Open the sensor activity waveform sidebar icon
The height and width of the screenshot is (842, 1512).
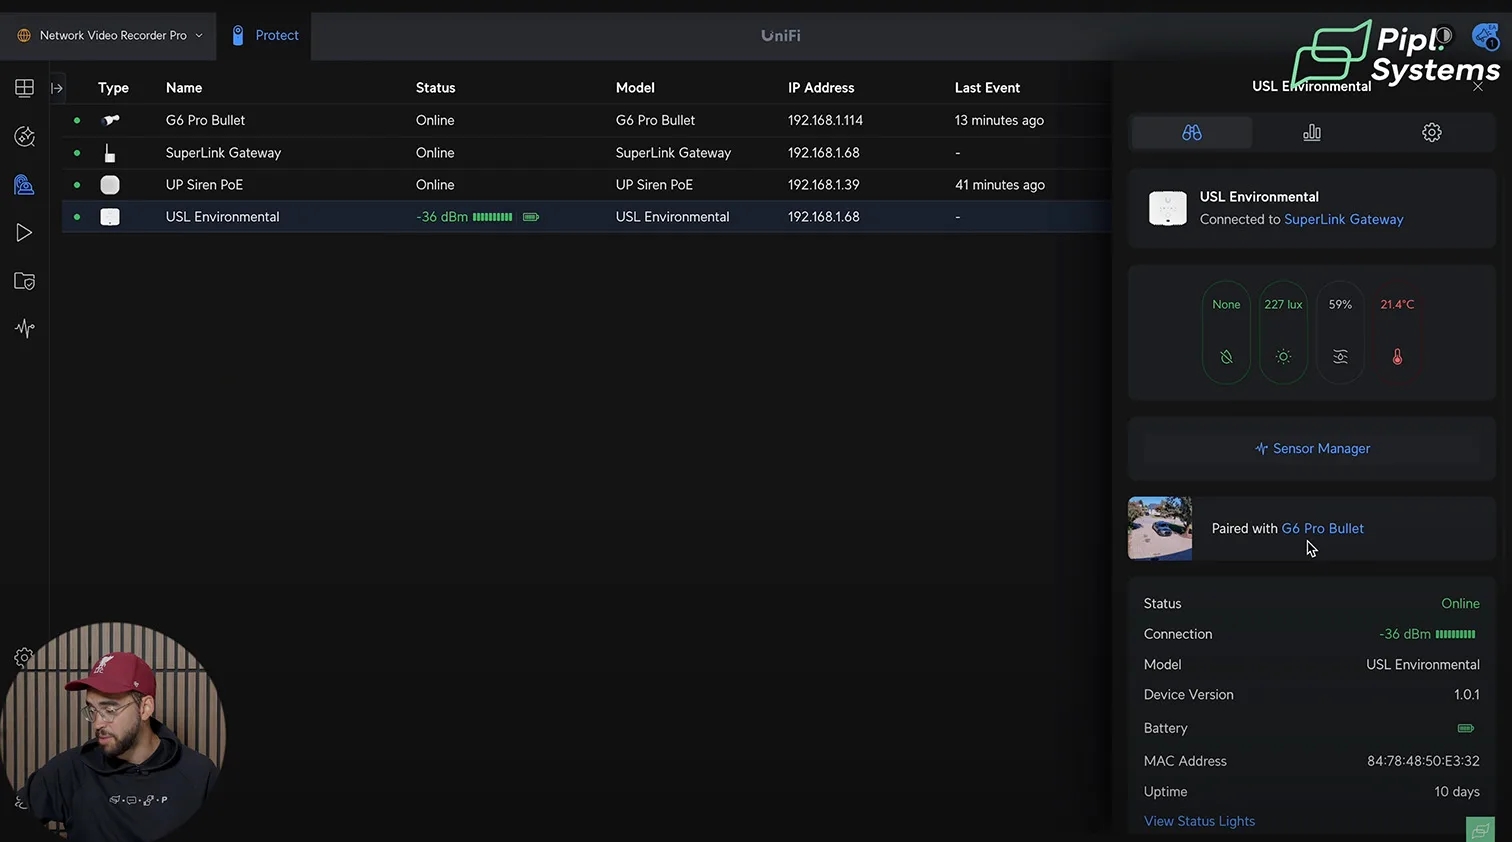24,328
